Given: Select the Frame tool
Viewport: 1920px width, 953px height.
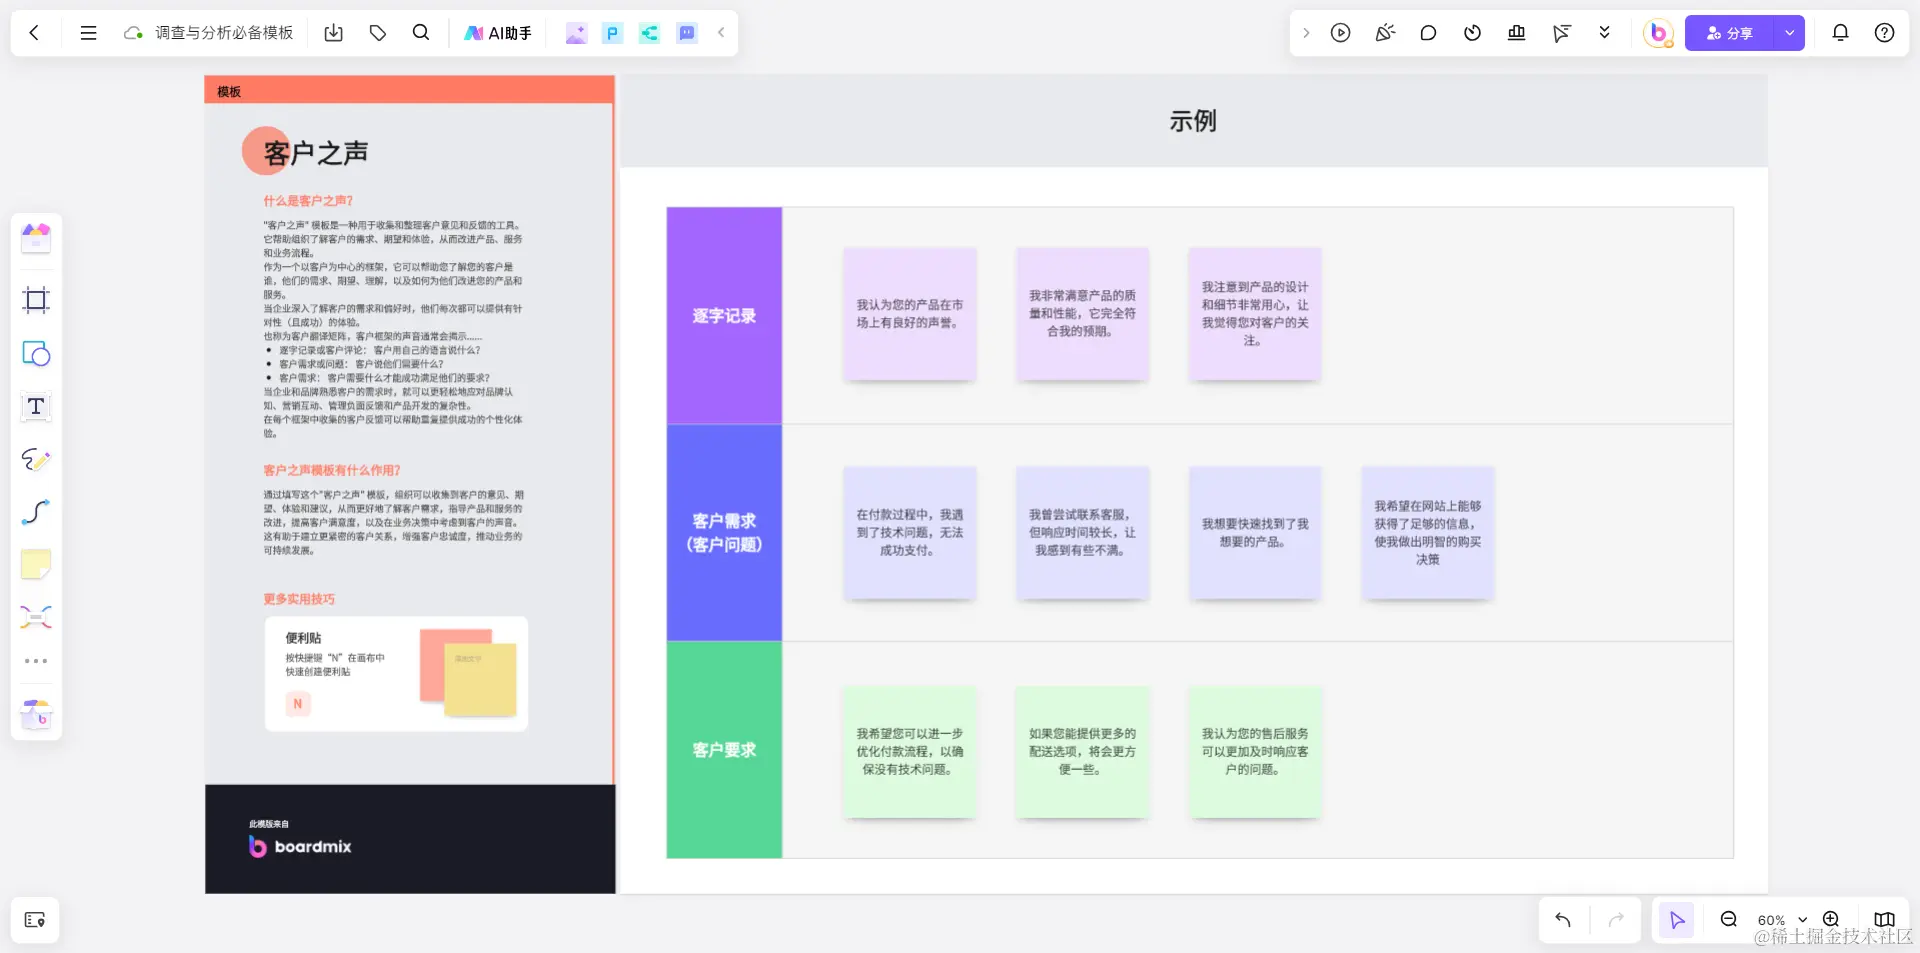Looking at the screenshot, I should point(35,300).
